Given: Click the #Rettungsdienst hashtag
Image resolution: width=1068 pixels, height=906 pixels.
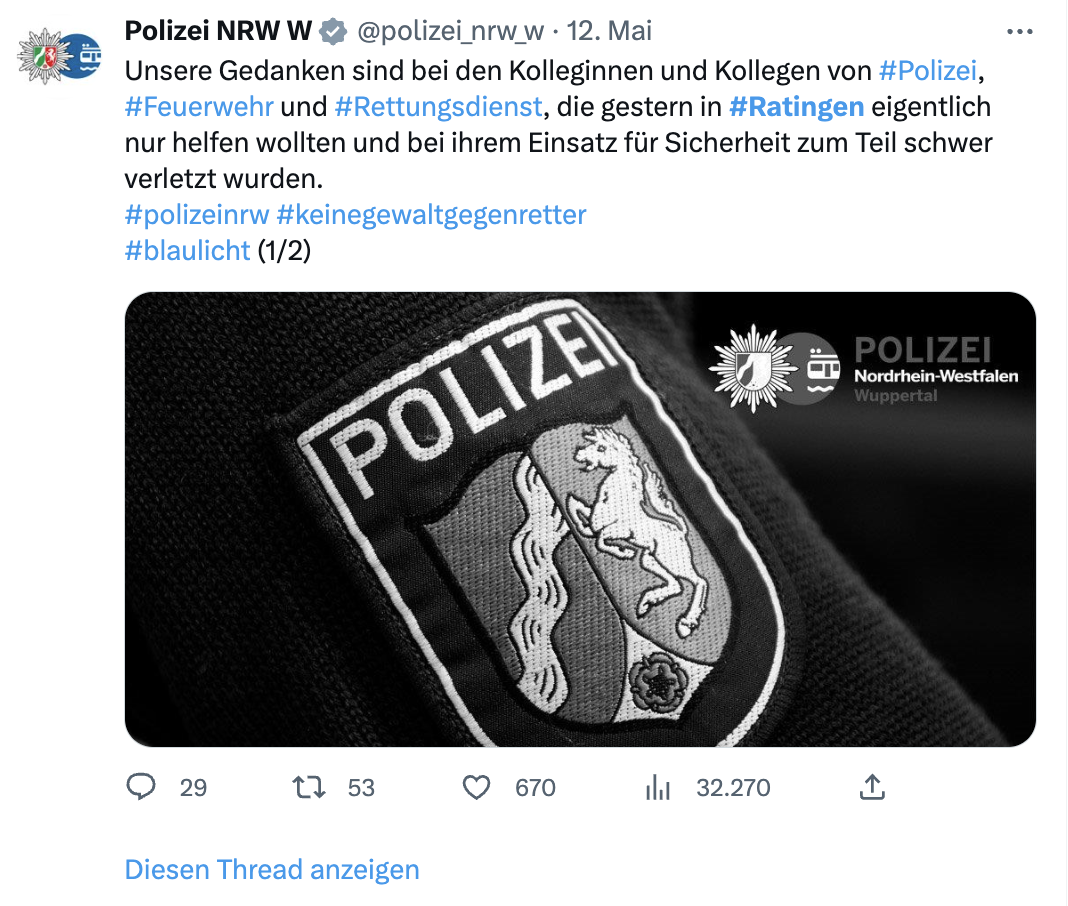Looking at the screenshot, I should pyautogui.click(x=438, y=105).
